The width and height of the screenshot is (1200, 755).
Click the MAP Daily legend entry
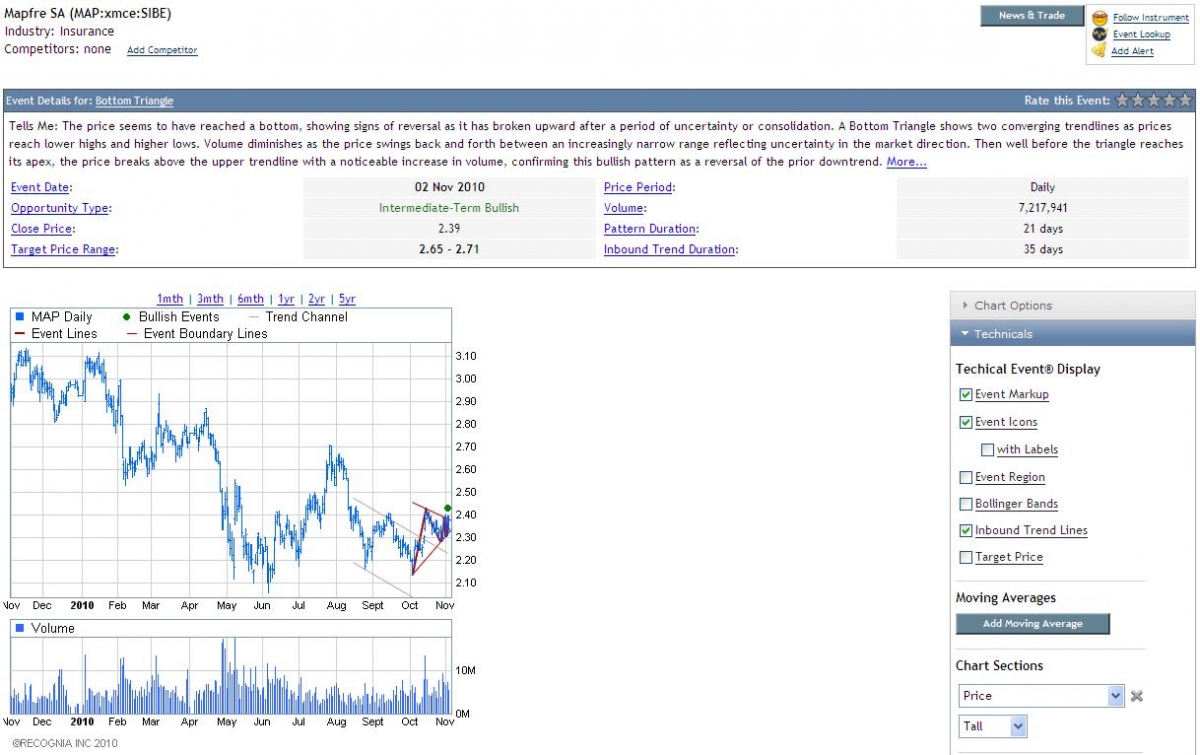[54, 317]
